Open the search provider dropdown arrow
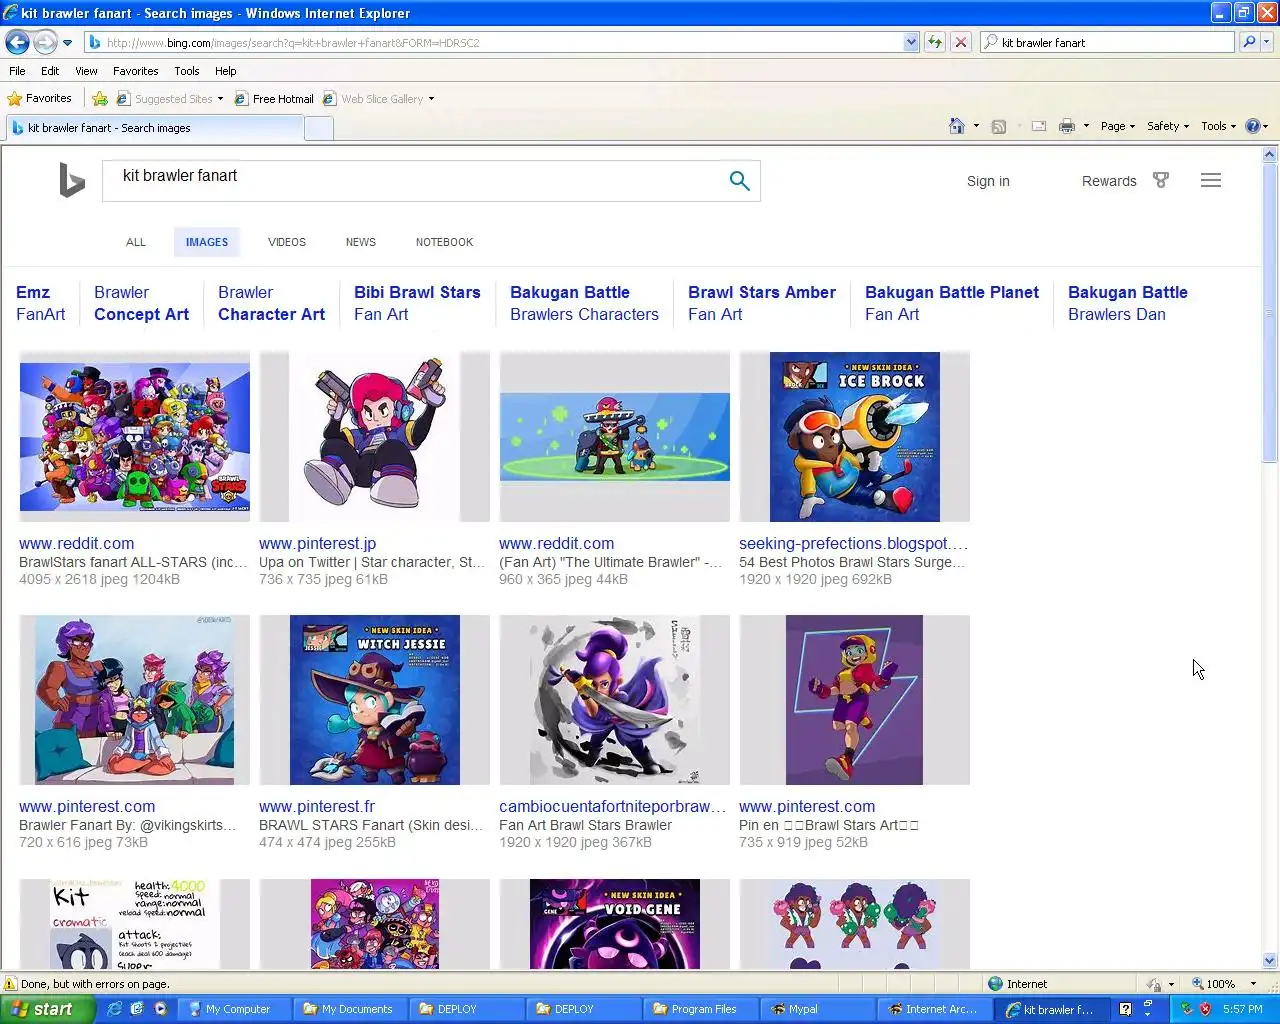 click(x=1267, y=42)
